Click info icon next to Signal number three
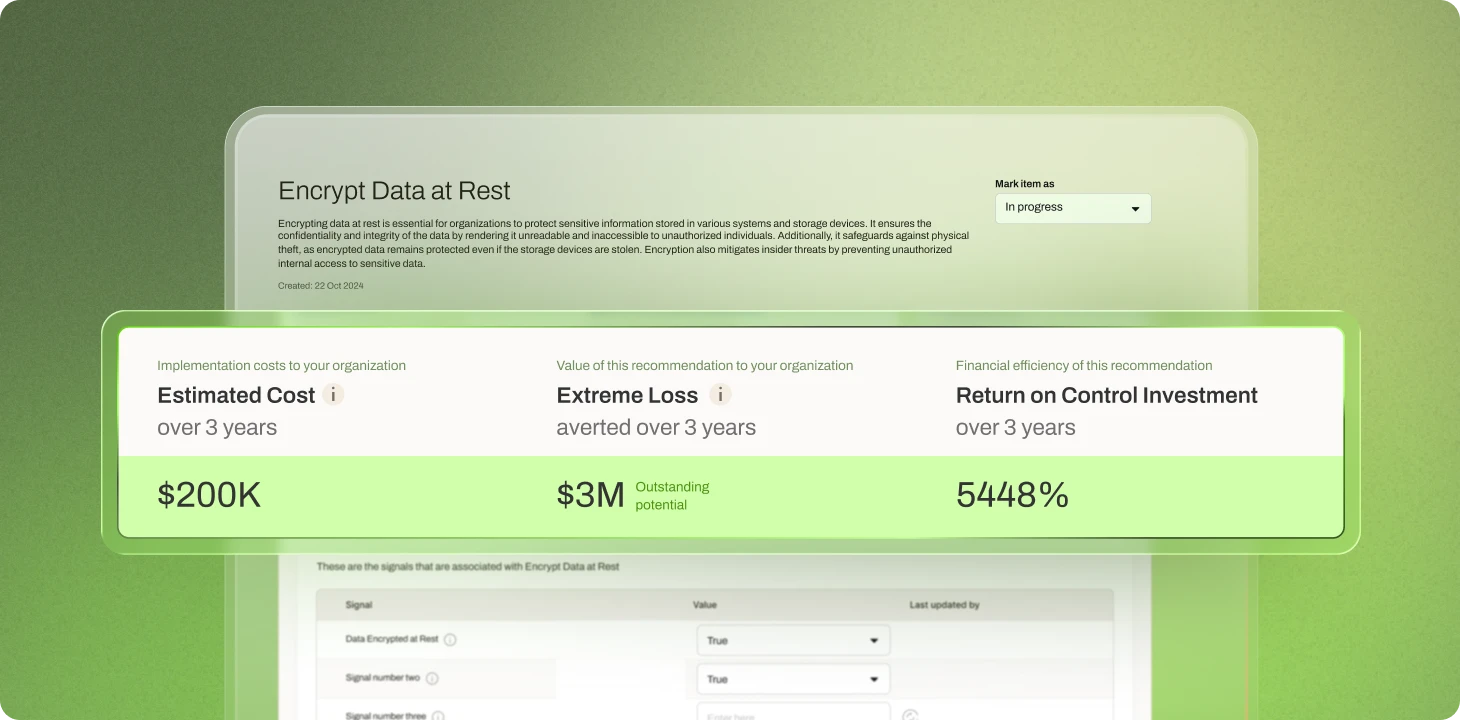The width and height of the screenshot is (1460, 720). pos(438,715)
